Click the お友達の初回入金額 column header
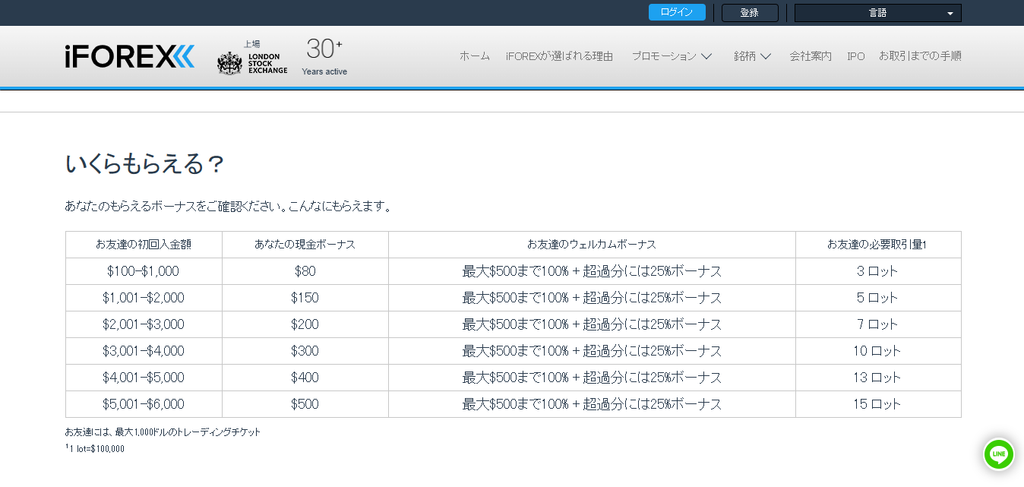Viewport: 1024px width, 487px height. pyautogui.click(x=144, y=245)
